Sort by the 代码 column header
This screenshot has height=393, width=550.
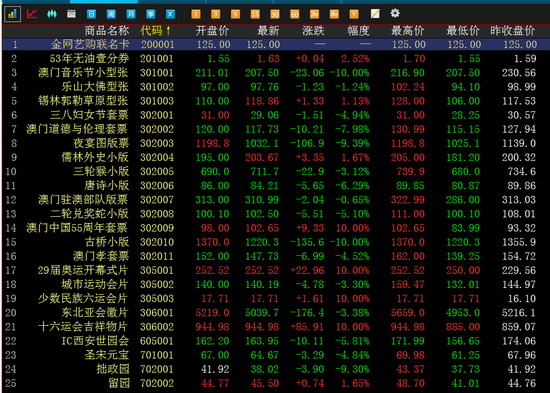click(x=155, y=31)
